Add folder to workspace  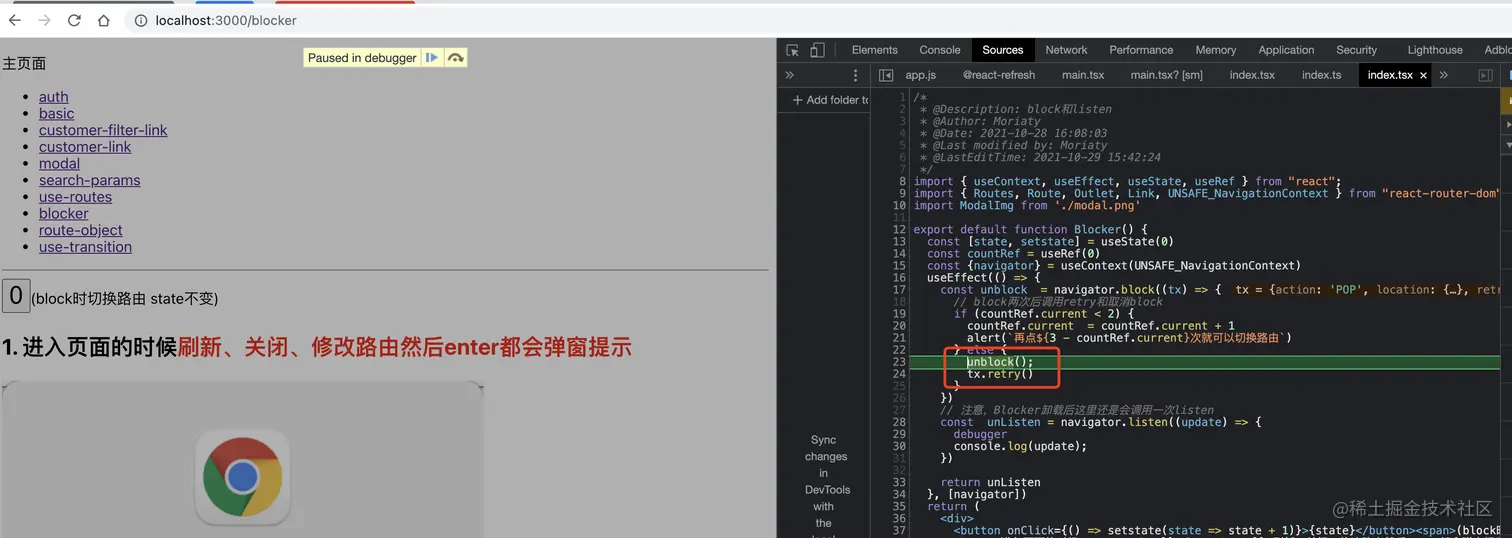tap(830, 100)
